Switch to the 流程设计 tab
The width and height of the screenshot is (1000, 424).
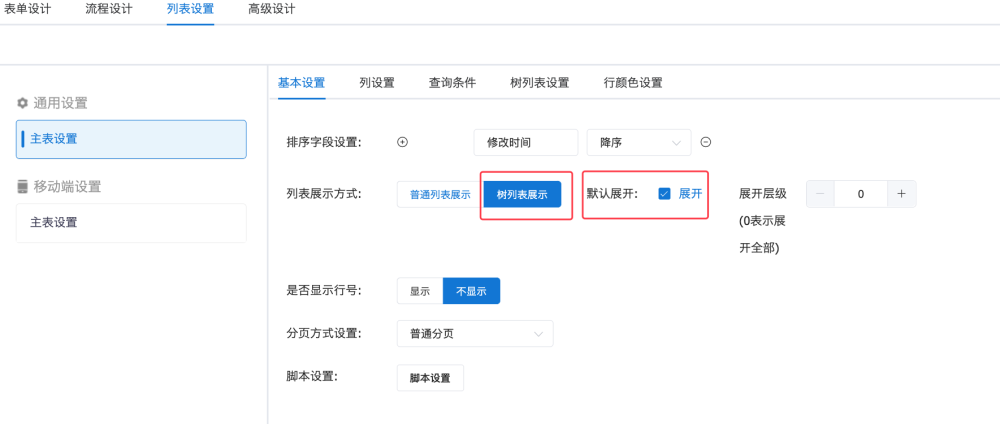(109, 9)
